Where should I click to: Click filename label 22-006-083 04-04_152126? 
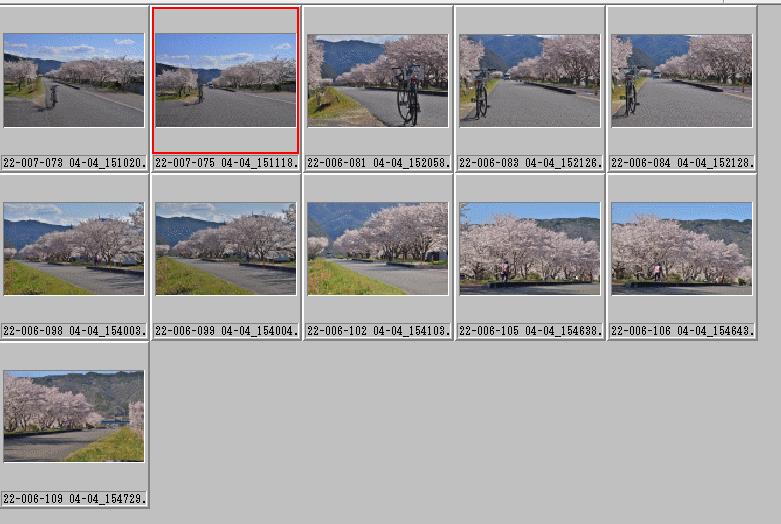pyautogui.click(x=530, y=162)
